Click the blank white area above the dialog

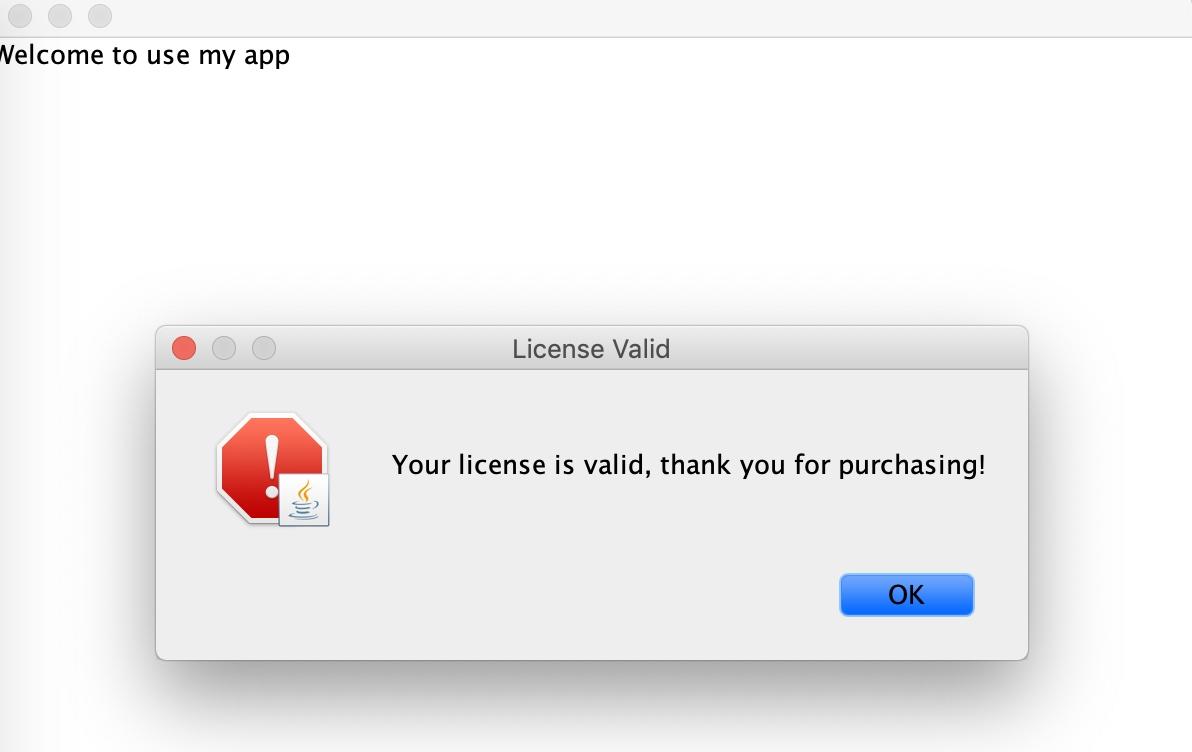(593, 190)
